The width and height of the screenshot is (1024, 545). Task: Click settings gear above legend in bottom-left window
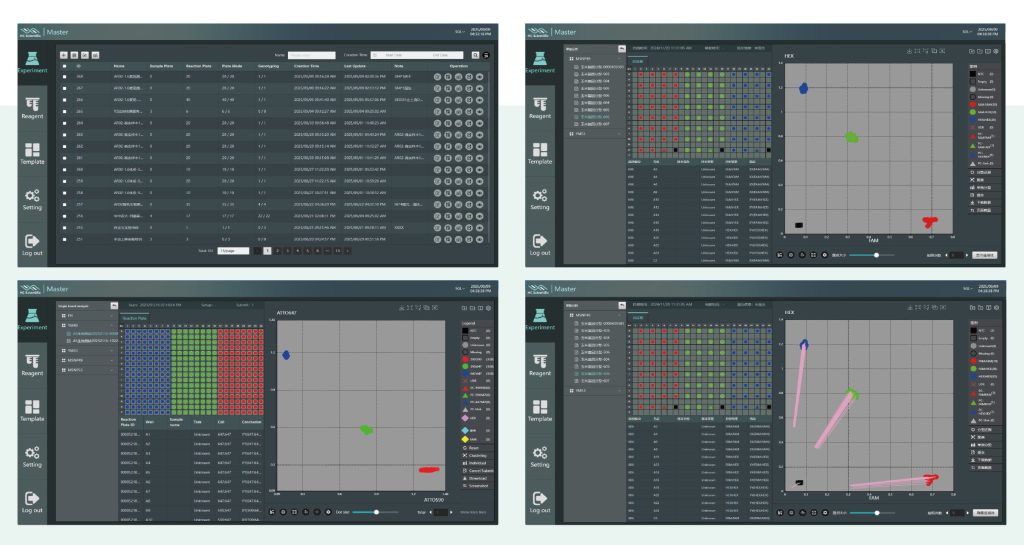489,308
